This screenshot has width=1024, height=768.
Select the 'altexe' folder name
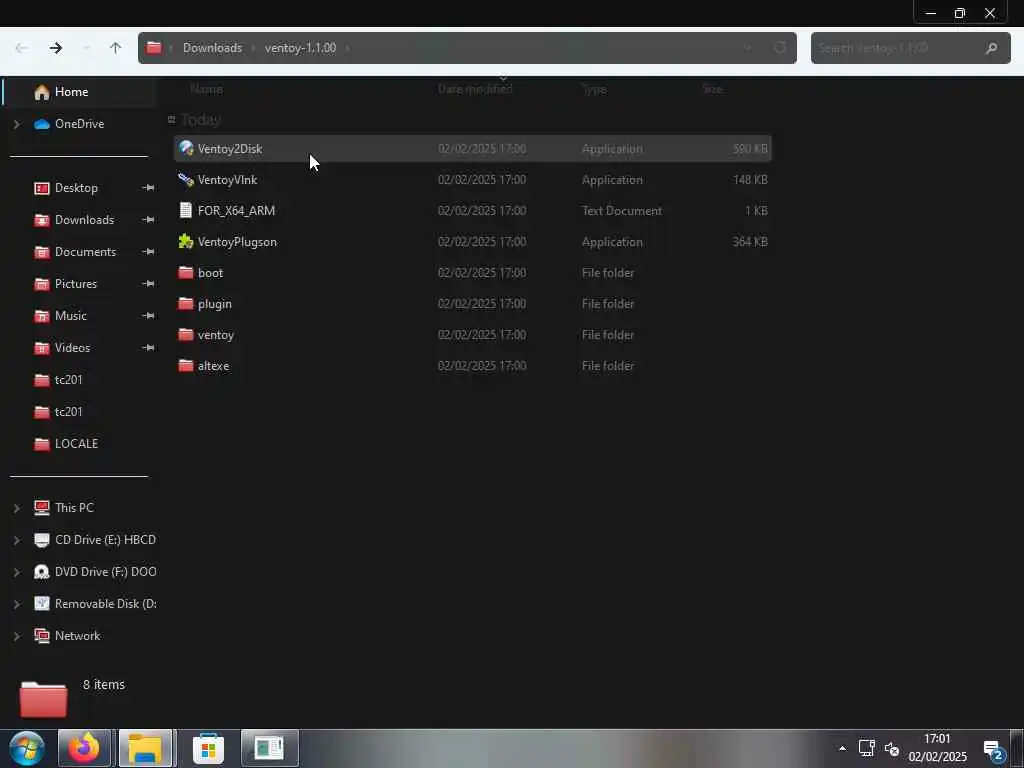[214, 366]
